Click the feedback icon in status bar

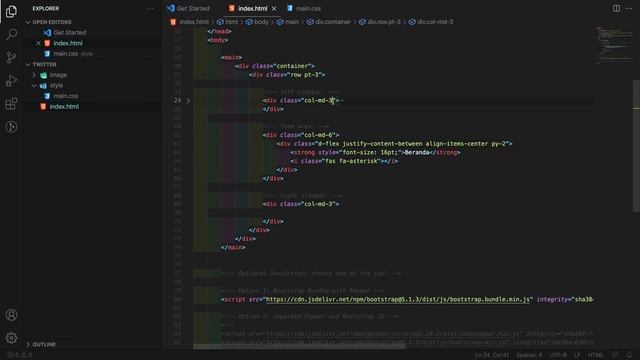[616, 355]
